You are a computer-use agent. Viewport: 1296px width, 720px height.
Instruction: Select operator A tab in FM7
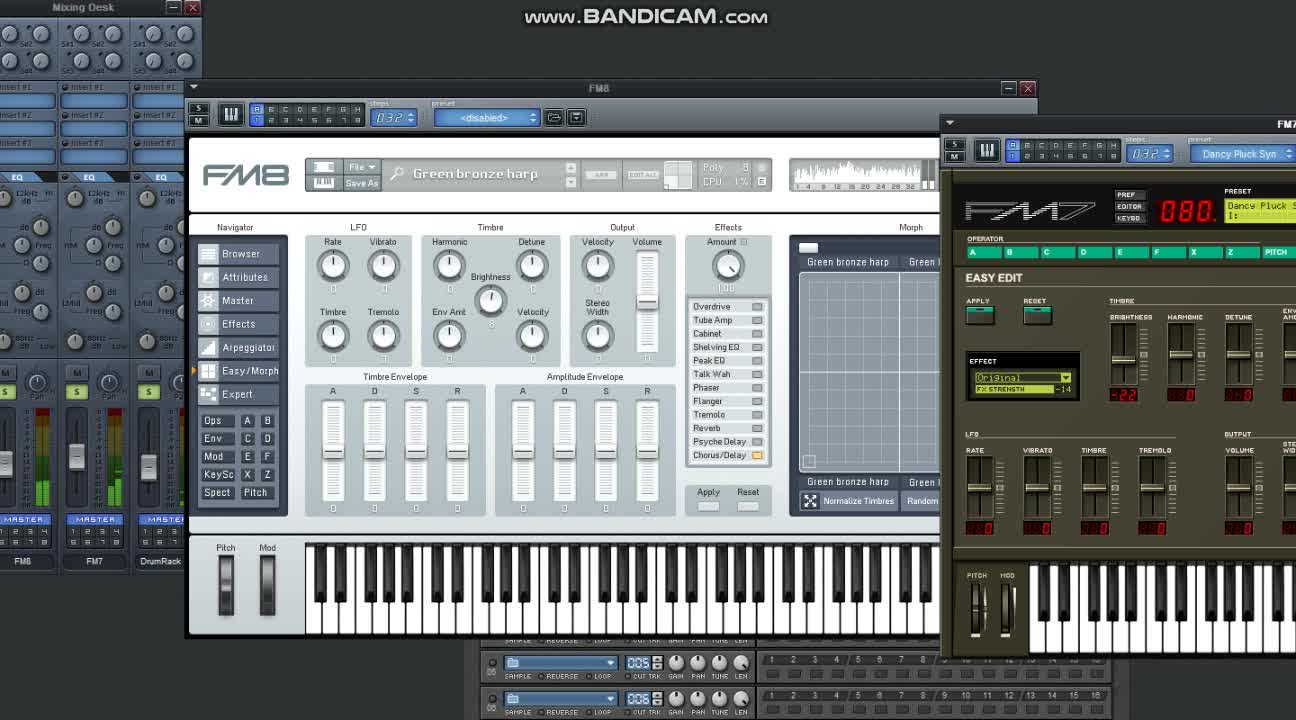click(985, 252)
